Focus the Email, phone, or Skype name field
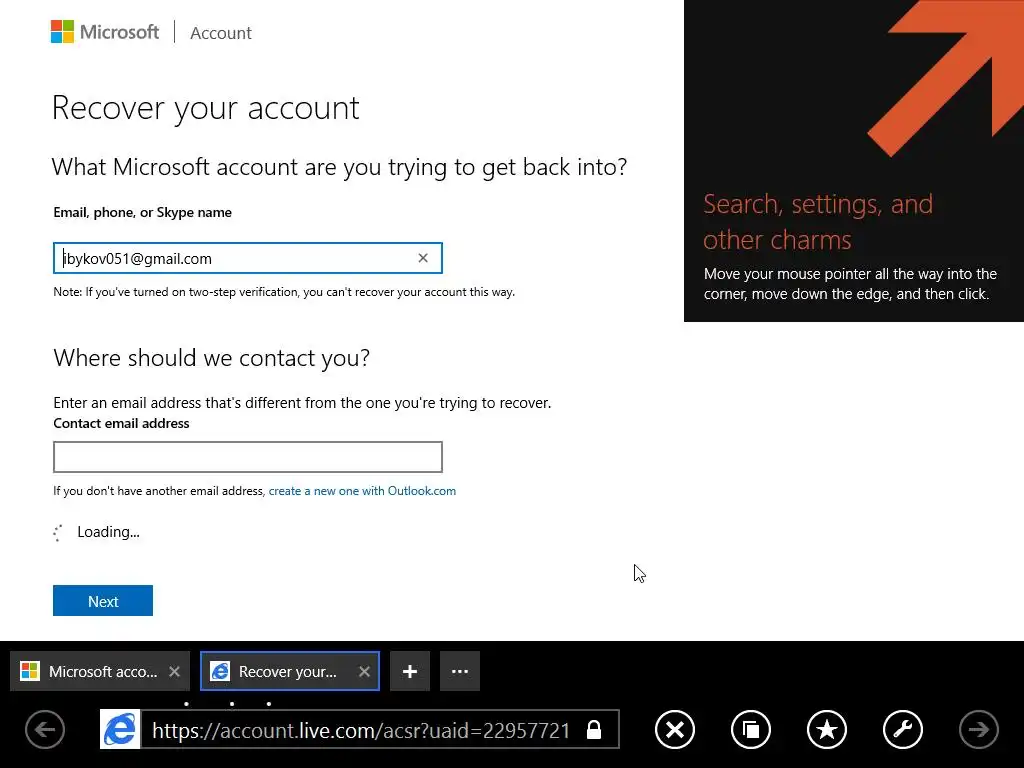This screenshot has height=768, width=1024. 248,258
